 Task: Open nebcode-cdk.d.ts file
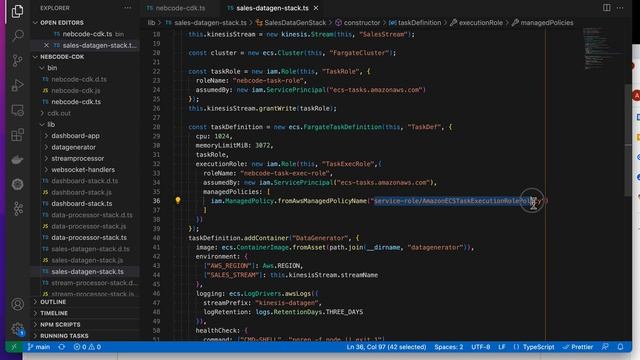click(x=79, y=79)
